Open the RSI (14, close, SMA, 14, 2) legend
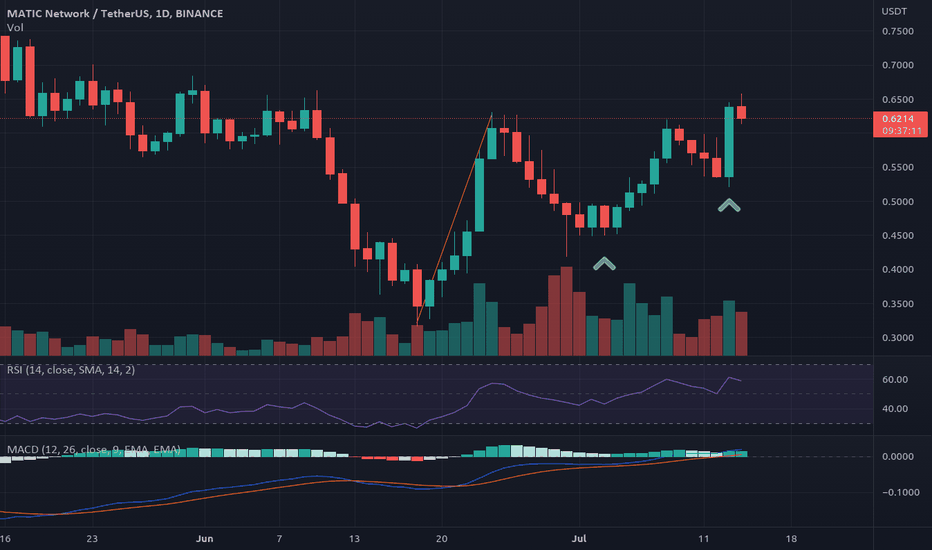Viewport: 932px width, 550px height. click(x=71, y=370)
